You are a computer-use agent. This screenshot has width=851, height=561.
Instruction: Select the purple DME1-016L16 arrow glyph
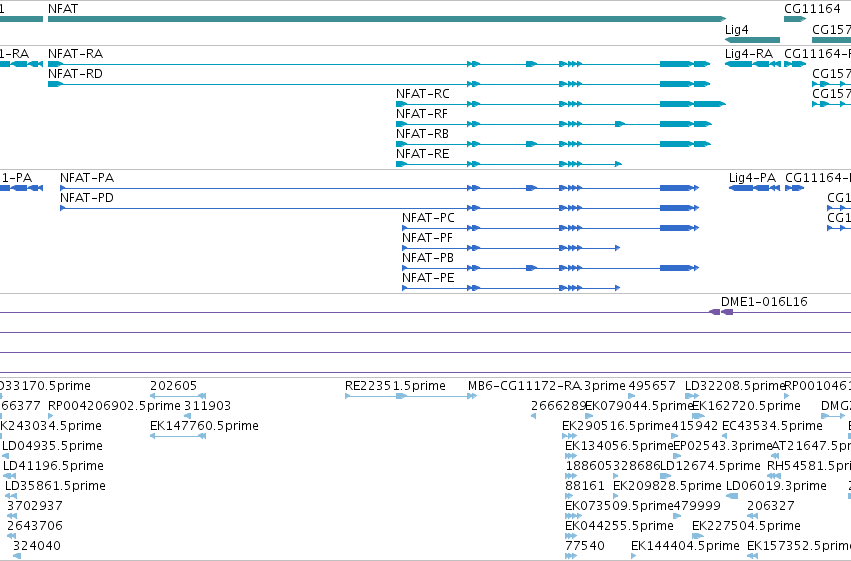coord(721,312)
